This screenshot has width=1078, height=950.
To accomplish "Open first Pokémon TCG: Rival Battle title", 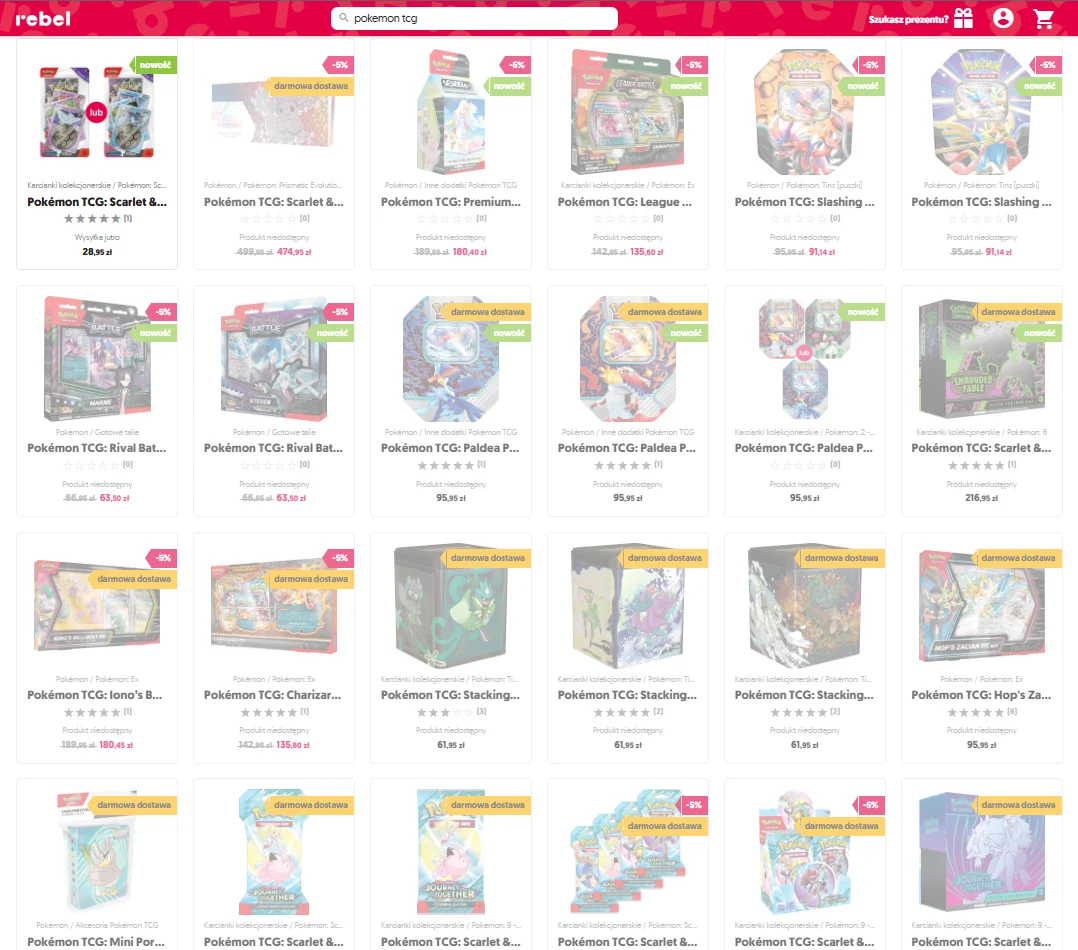I will click(x=97, y=448).
